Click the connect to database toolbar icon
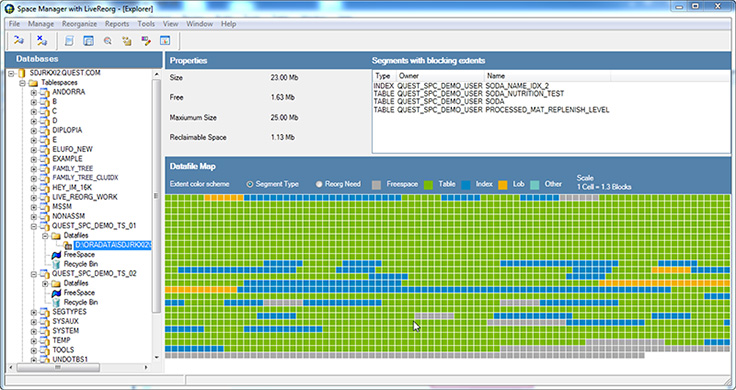This screenshot has height=390, width=736. [x=18, y=41]
